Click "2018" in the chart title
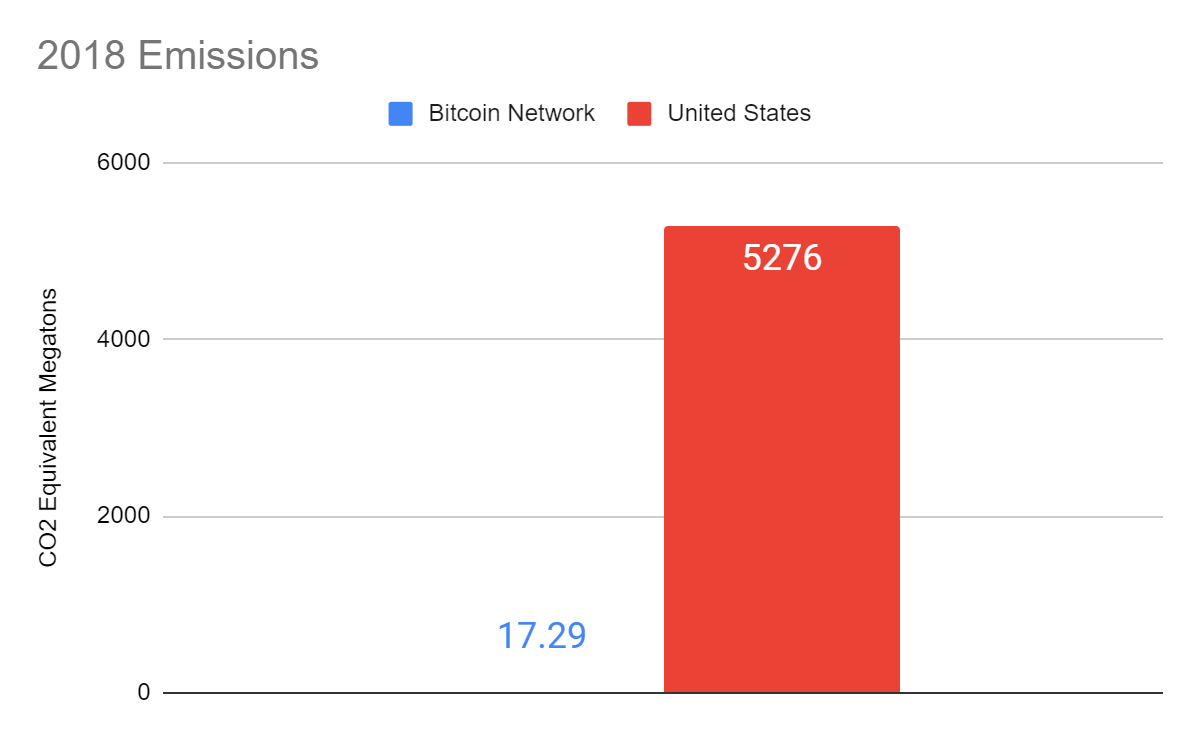This screenshot has width=1200, height=742. [x=81, y=56]
